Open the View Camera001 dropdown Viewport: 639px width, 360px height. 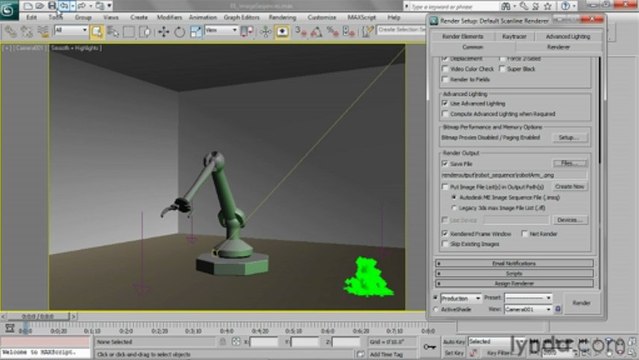[528, 309]
